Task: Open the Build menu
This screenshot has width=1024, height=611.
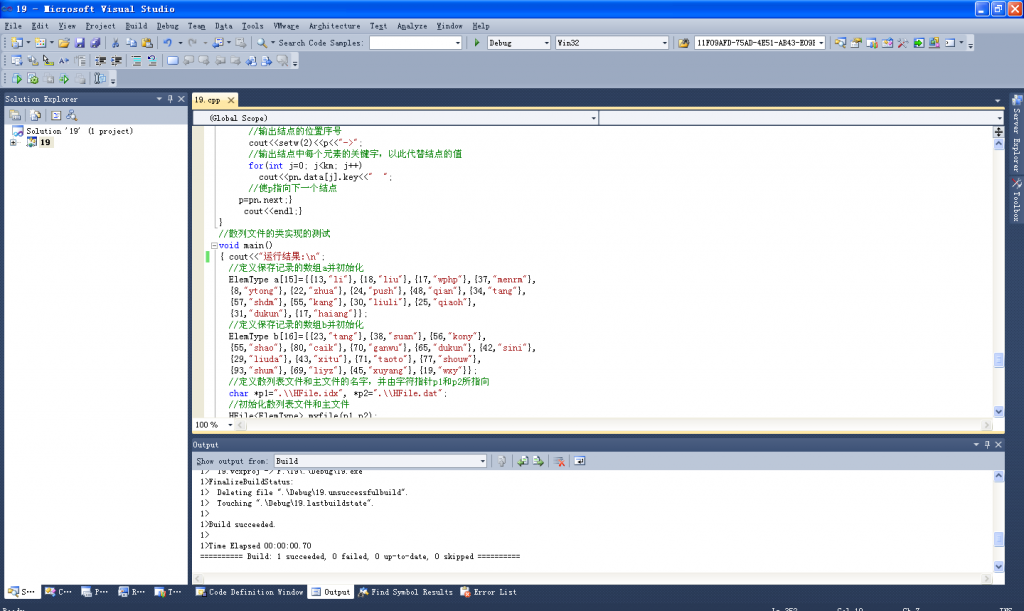Action: coord(136,25)
